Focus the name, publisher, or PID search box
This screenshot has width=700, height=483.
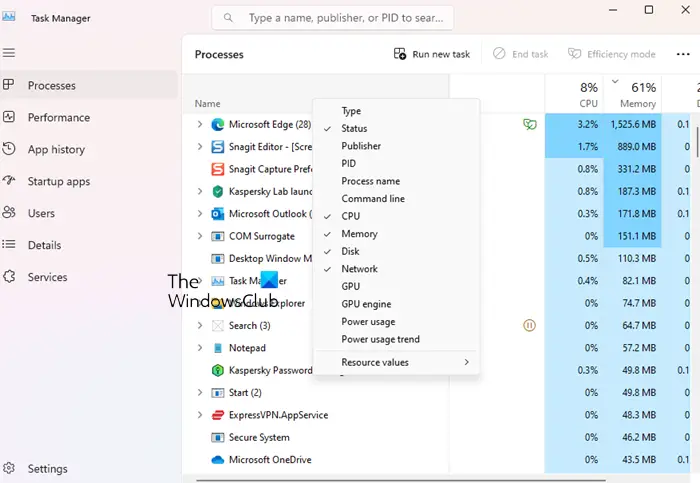(x=333, y=18)
